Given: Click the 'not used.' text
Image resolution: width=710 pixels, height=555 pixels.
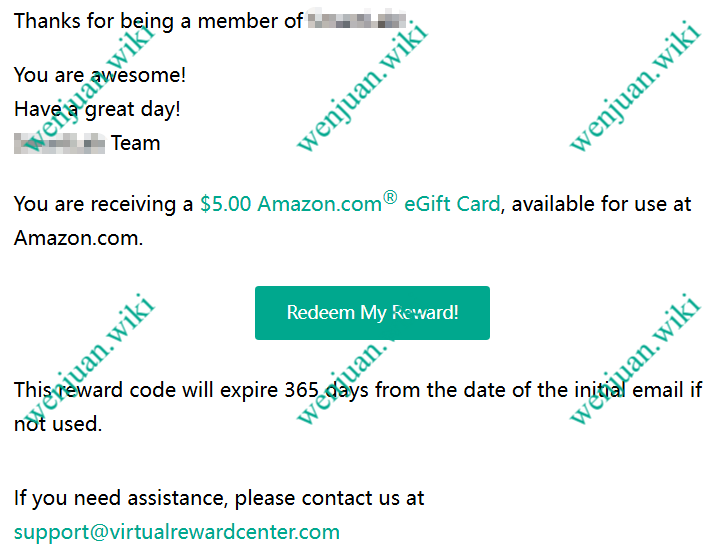Looking at the screenshot, I should click(x=58, y=424).
